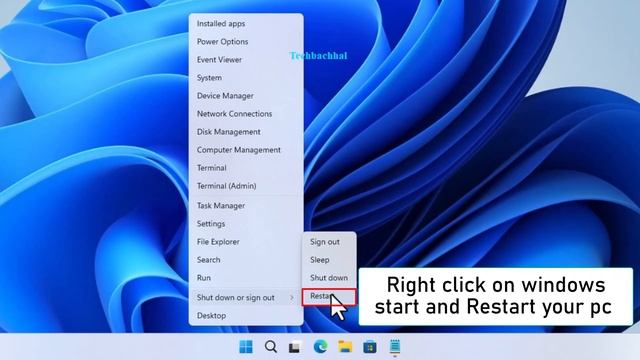Screen dimensions: 640x360
Task: Select Sleep in the power submenu
Action: tap(329, 260)
